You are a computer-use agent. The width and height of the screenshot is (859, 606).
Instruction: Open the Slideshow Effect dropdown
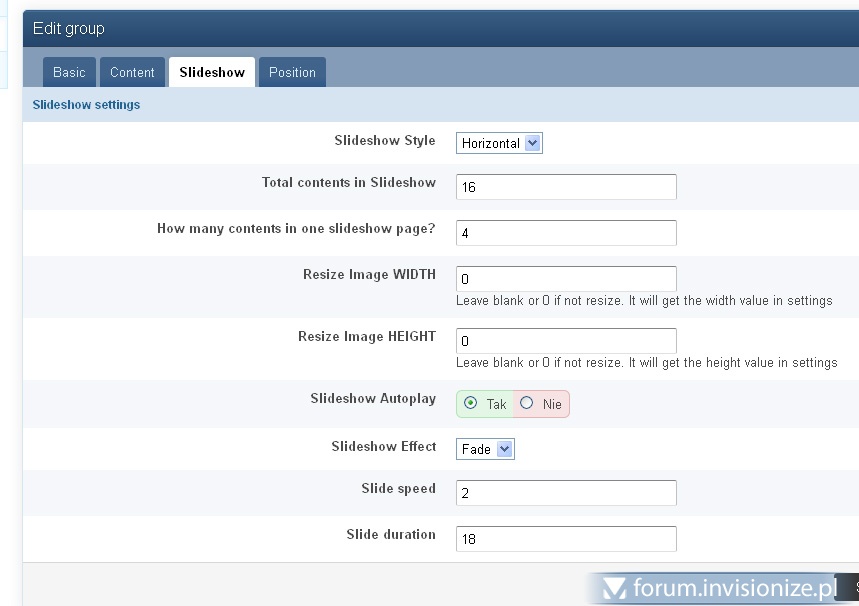click(485, 449)
